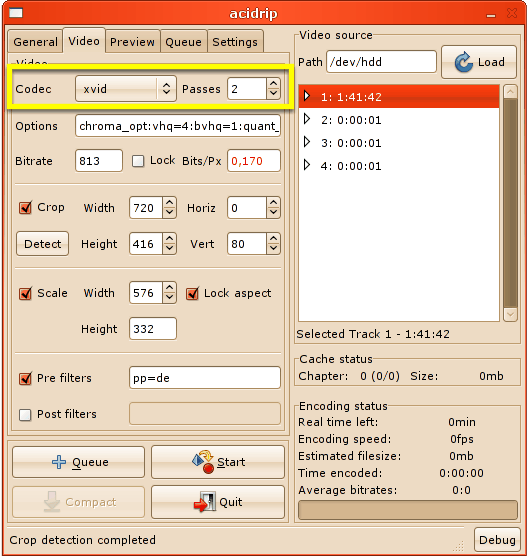The image size is (527, 556).
Task: Click the Load button refresh icon
Action: (464, 62)
